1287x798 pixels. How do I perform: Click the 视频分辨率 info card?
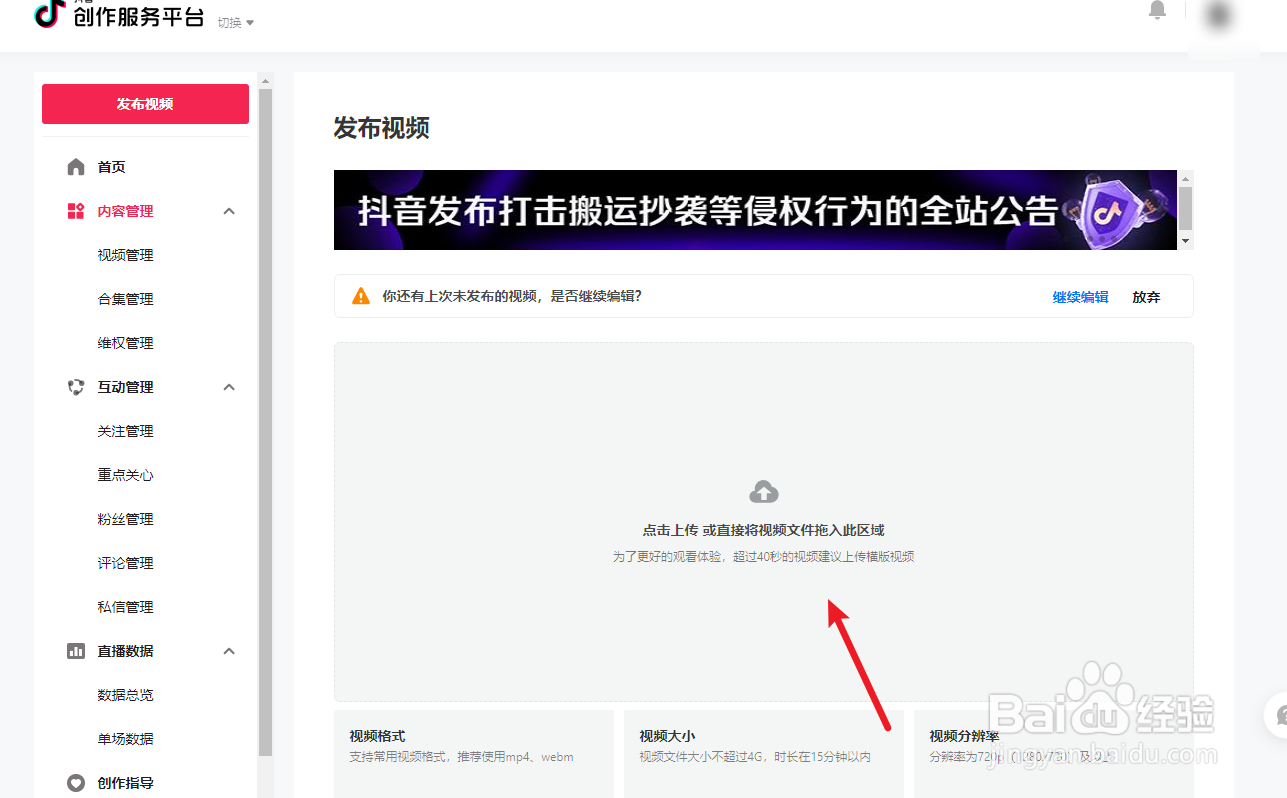coord(1054,754)
